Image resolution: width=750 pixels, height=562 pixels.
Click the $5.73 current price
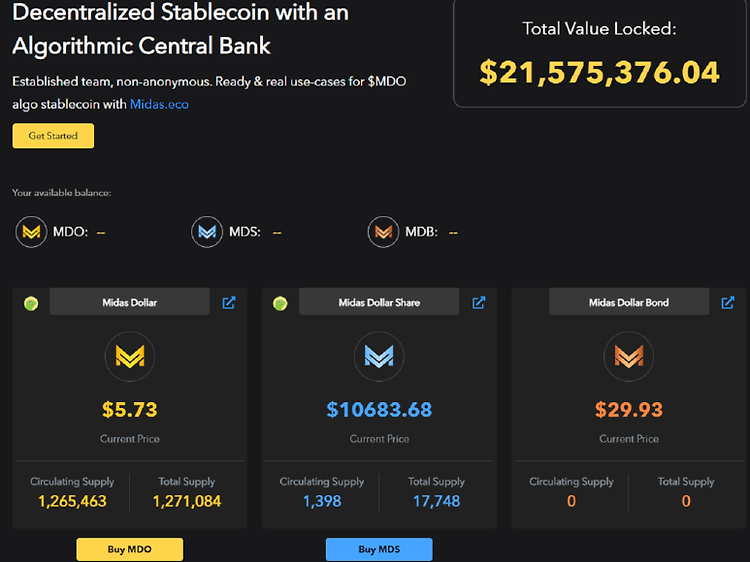[130, 409]
